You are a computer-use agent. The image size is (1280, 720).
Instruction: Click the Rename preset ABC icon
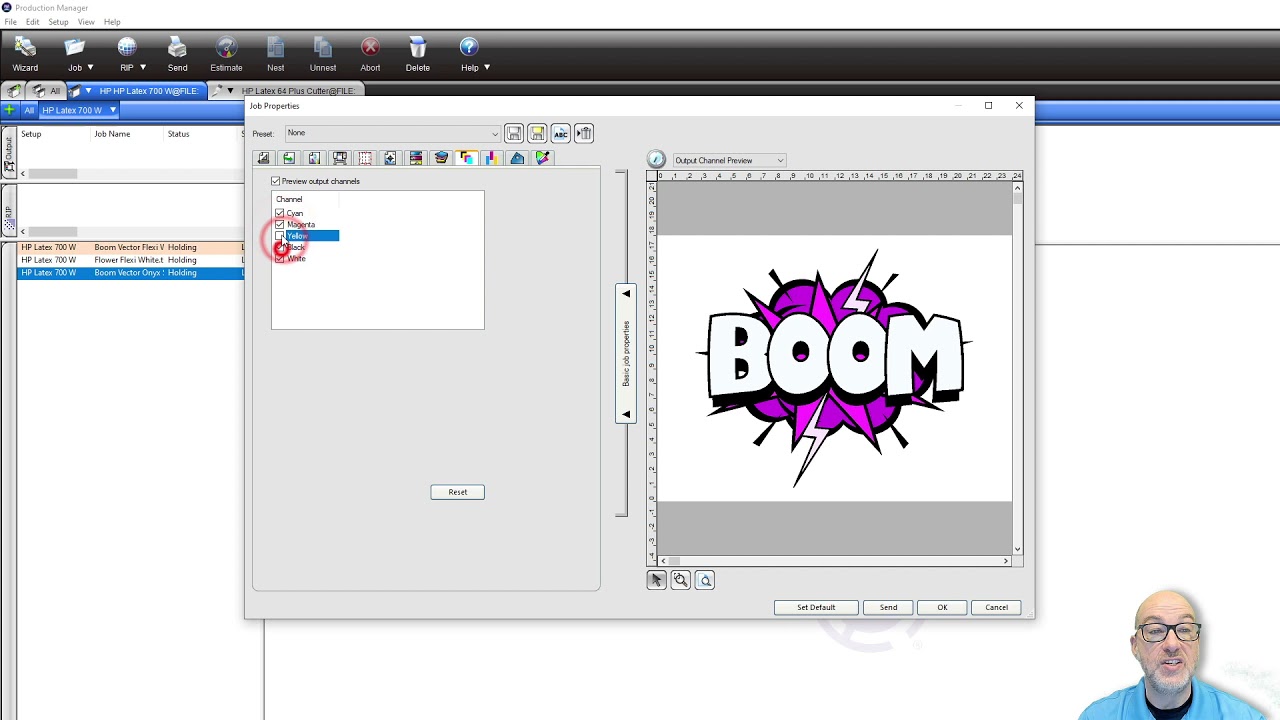560,133
